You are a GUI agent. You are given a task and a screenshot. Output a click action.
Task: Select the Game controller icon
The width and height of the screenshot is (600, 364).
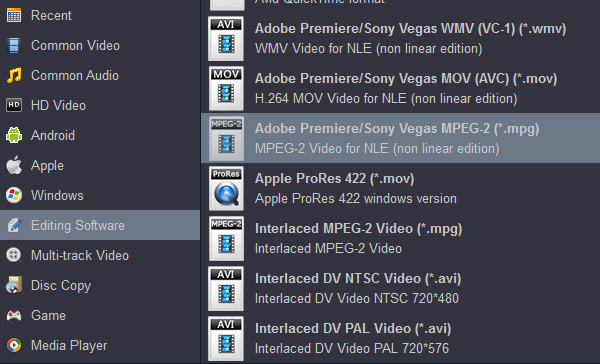(14, 315)
